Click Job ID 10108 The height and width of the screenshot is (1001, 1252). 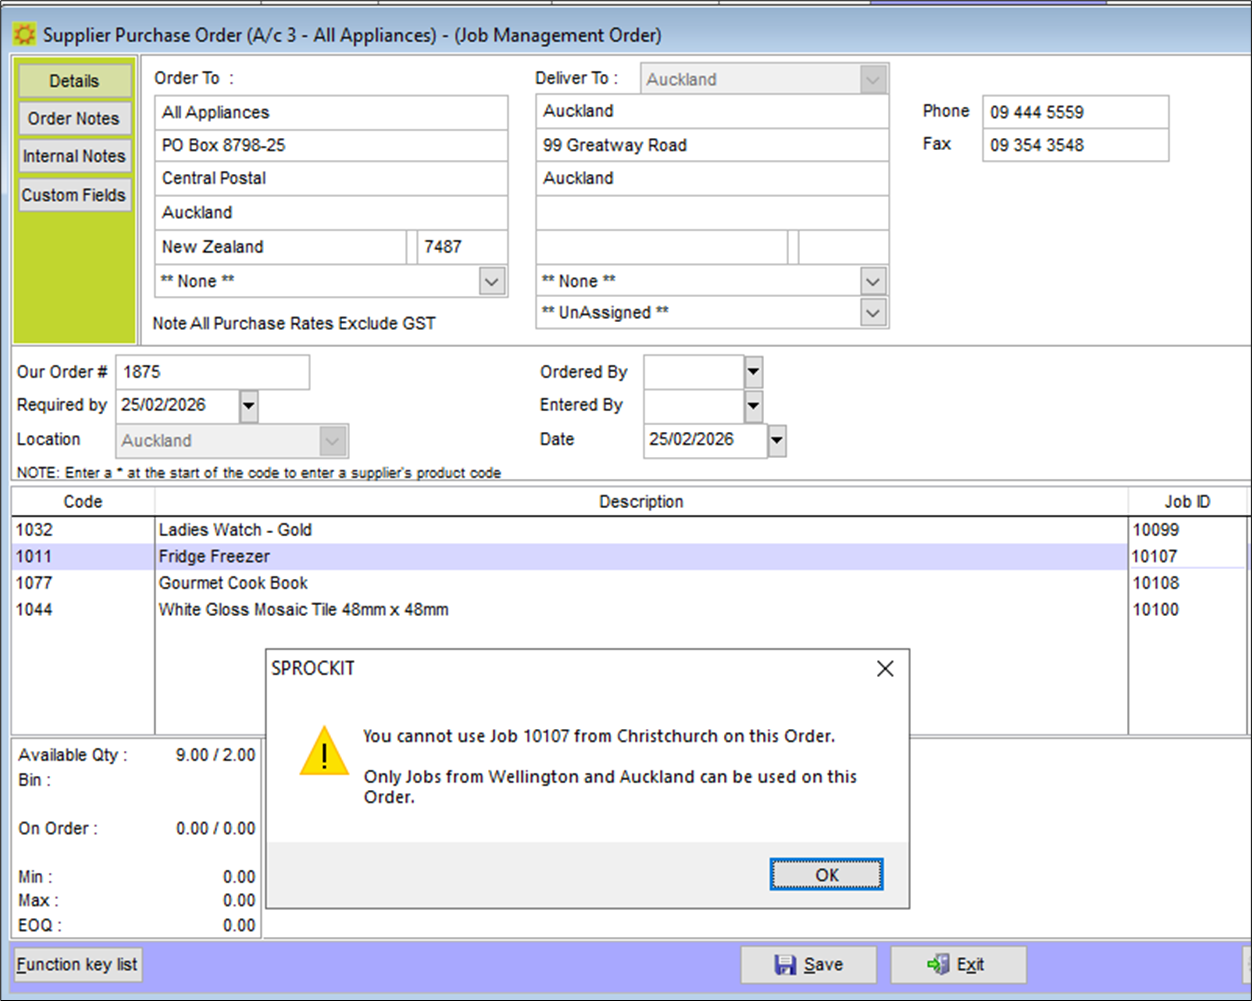click(x=1155, y=583)
